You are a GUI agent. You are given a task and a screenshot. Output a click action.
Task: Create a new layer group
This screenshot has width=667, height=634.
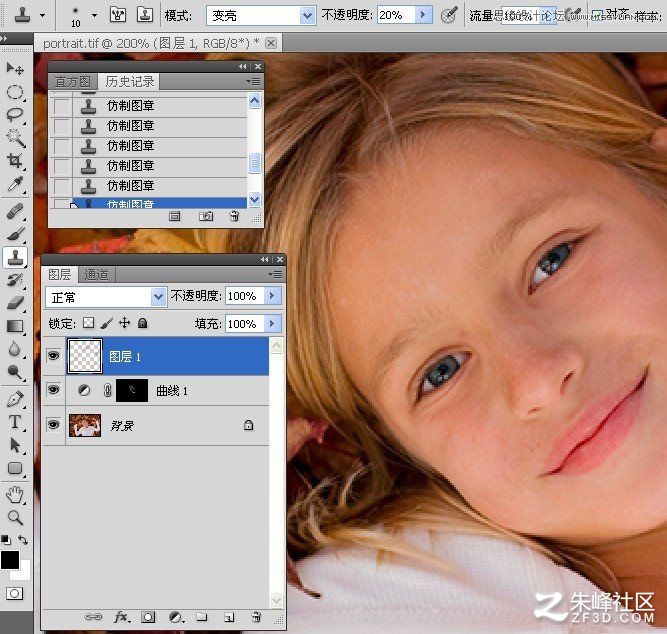[x=202, y=617]
